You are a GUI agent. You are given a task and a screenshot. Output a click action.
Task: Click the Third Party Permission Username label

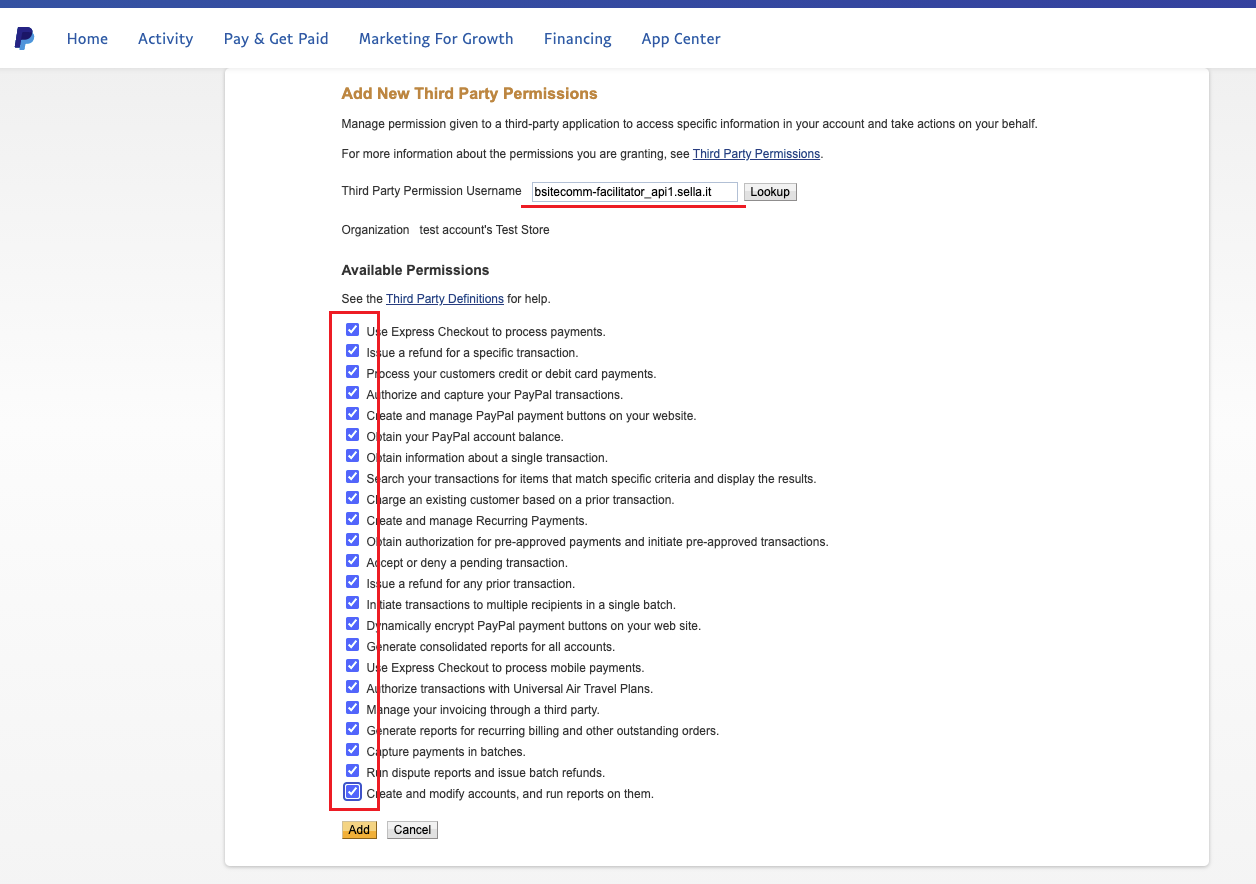[x=431, y=191]
